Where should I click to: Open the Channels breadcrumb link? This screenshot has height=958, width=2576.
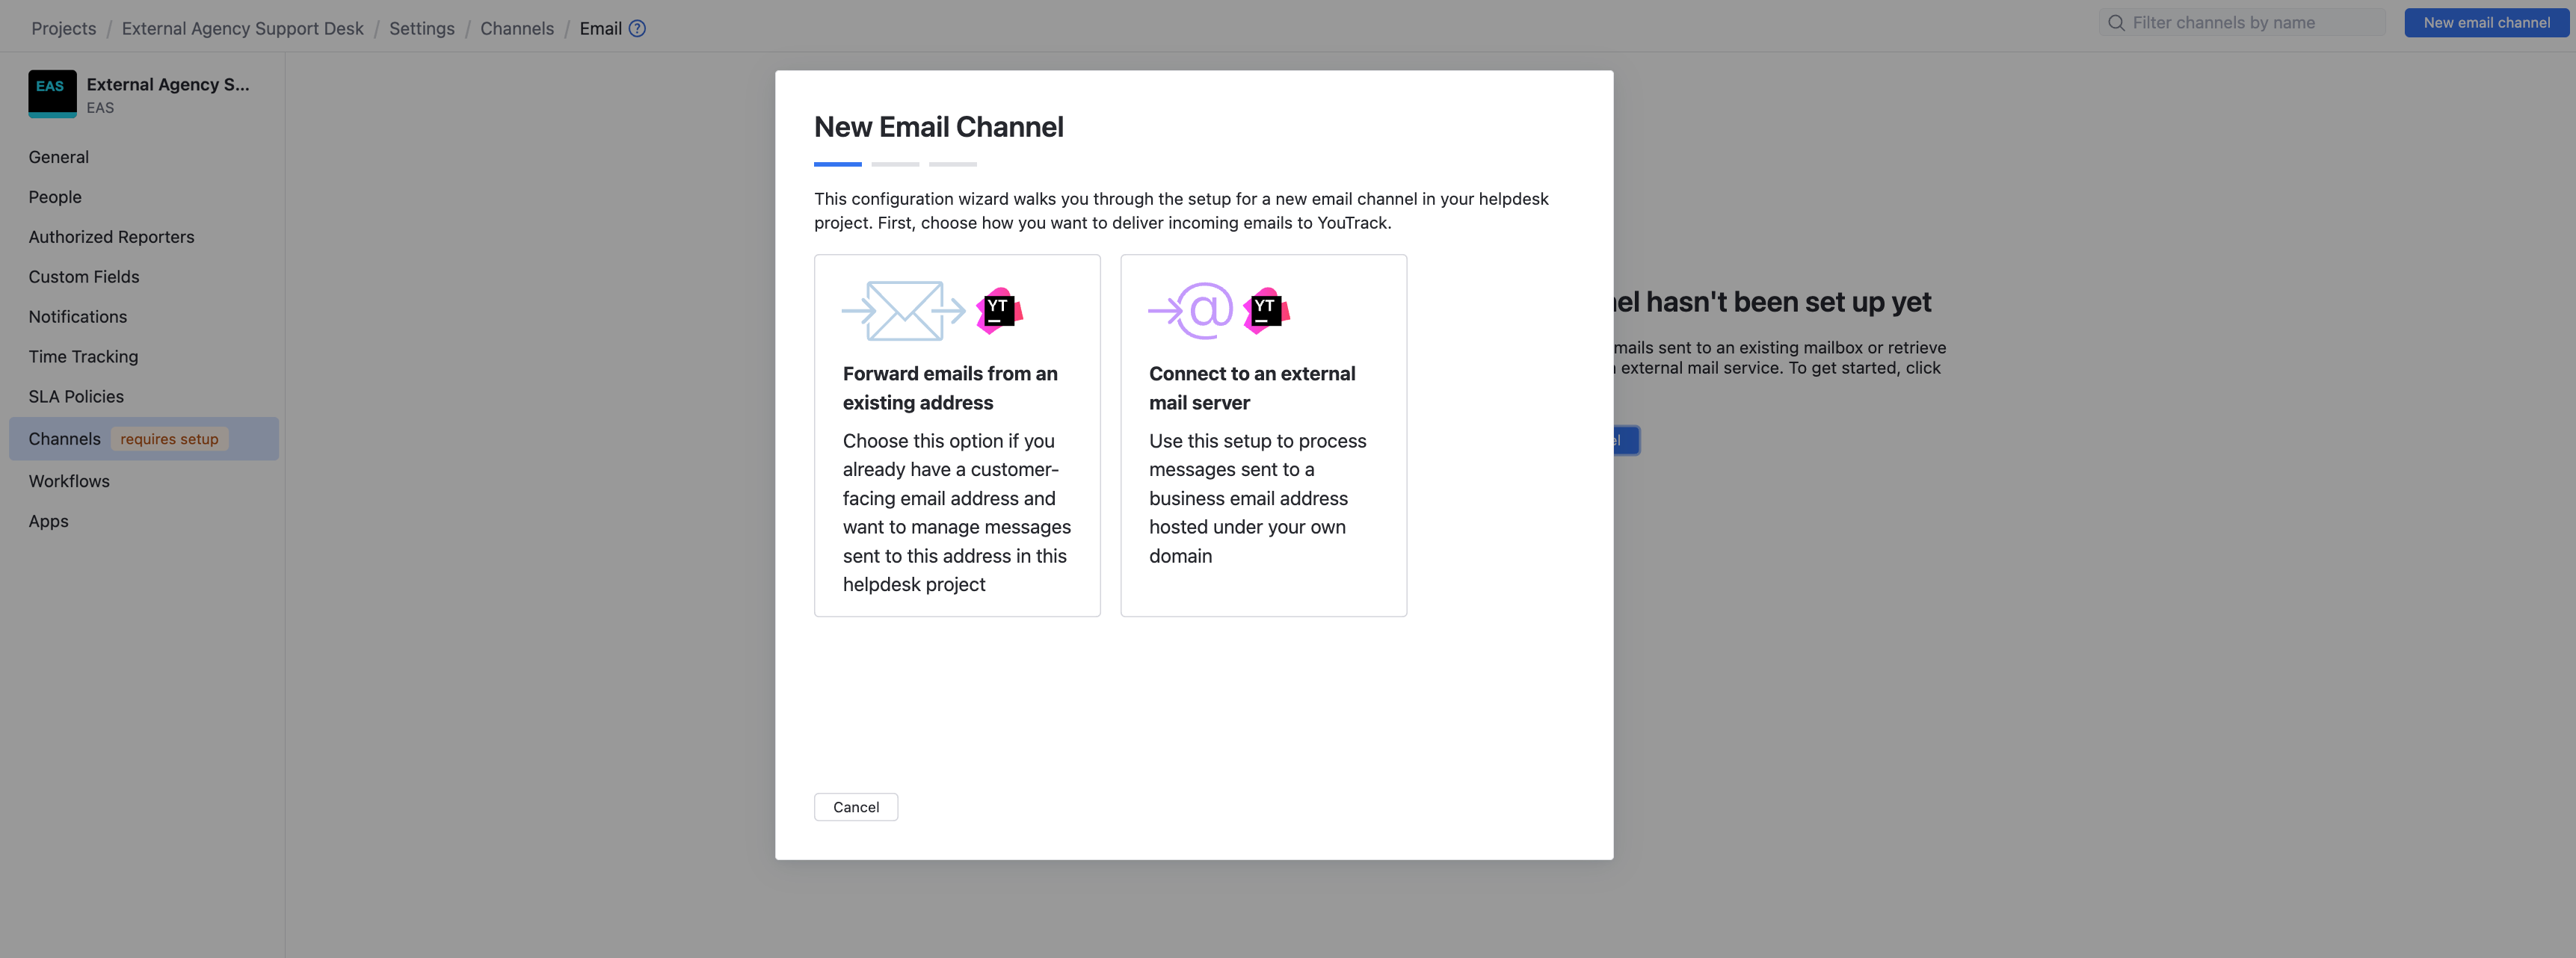pyautogui.click(x=517, y=28)
